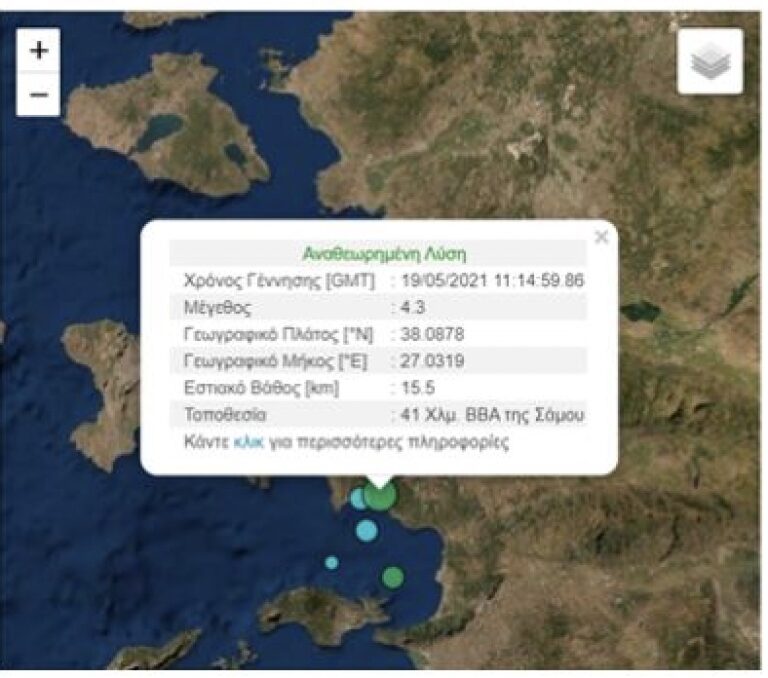Click the focal depth value 15.5
The width and height of the screenshot is (768, 678).
click(418, 388)
